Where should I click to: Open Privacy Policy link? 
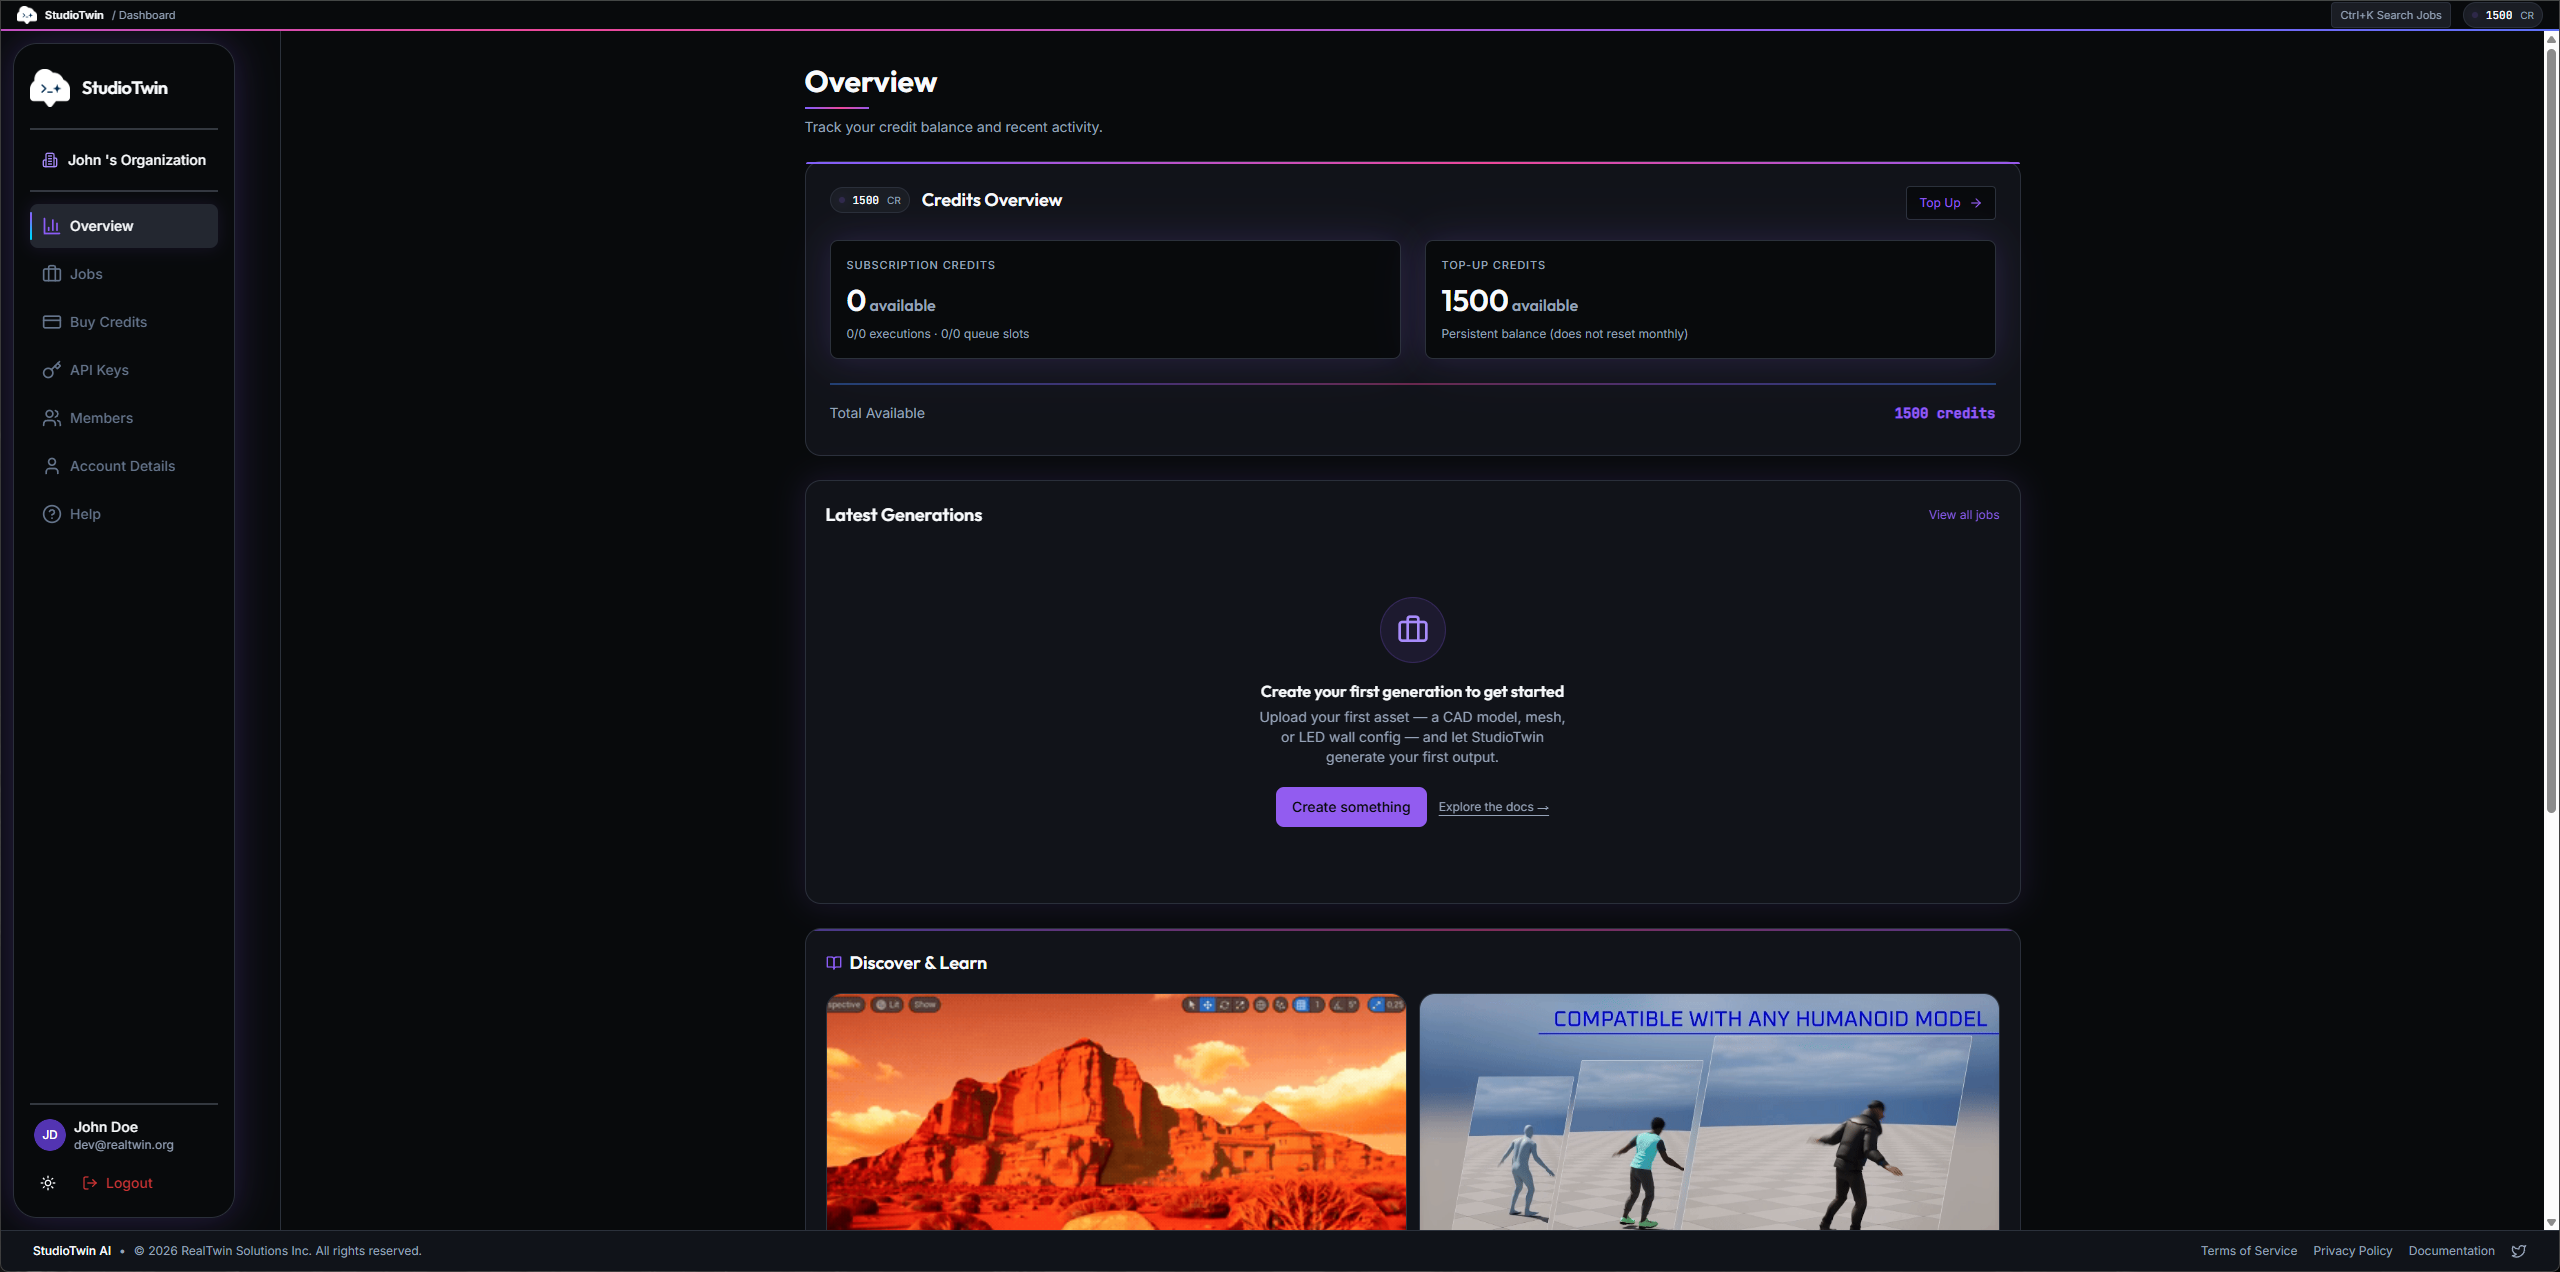point(2352,1251)
